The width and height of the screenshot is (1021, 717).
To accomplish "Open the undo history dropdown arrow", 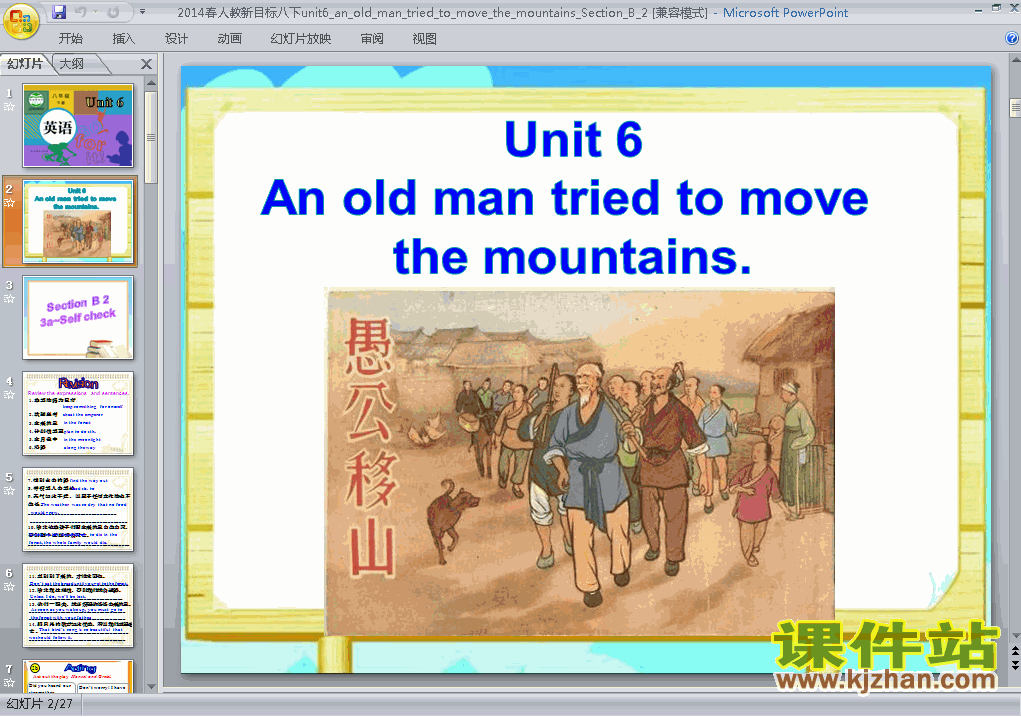I will (x=95, y=12).
